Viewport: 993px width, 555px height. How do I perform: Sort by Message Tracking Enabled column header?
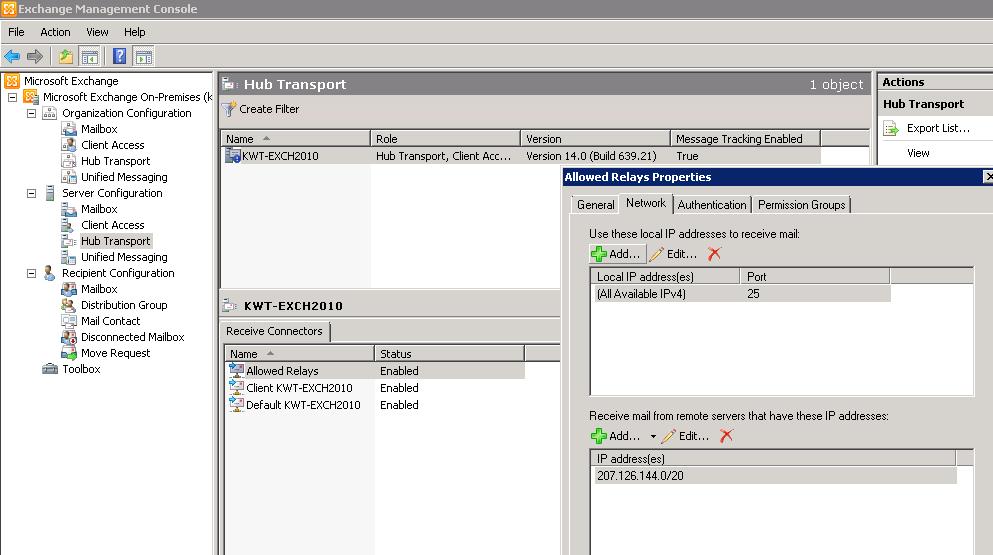click(x=745, y=139)
